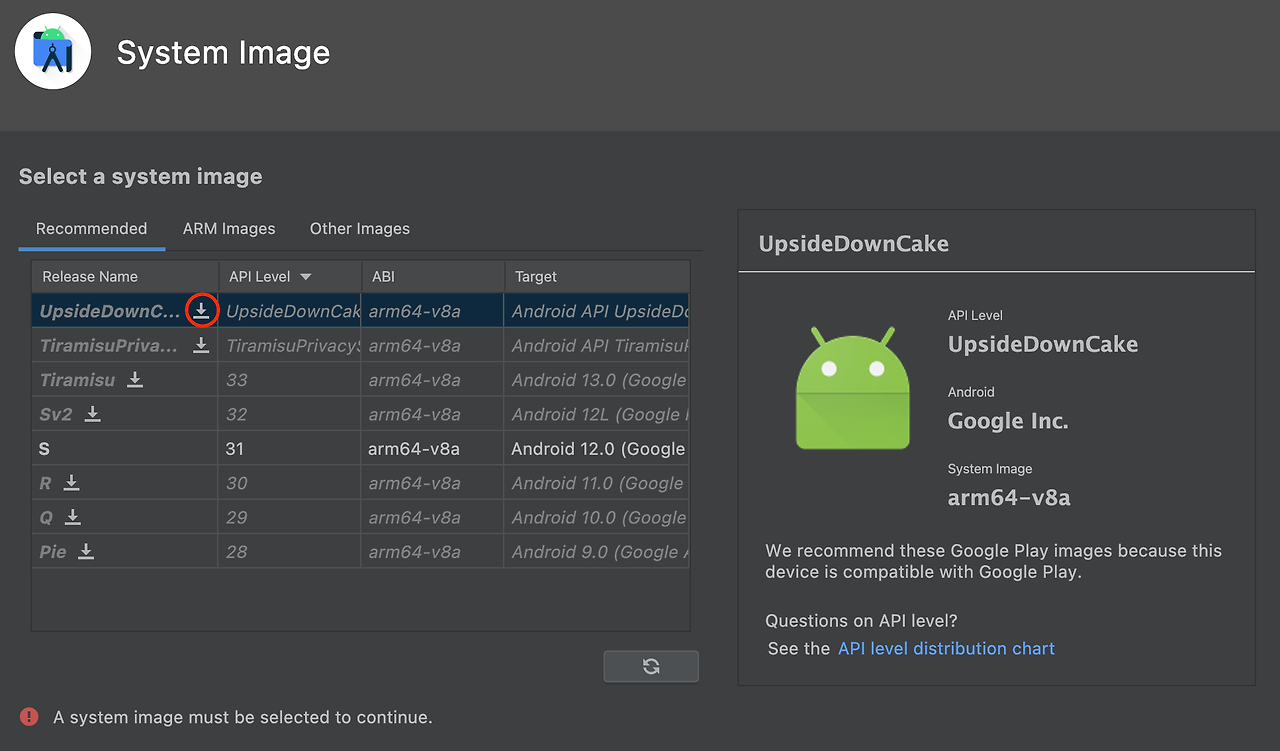Click the 'system image must be selected' message

click(x=243, y=717)
